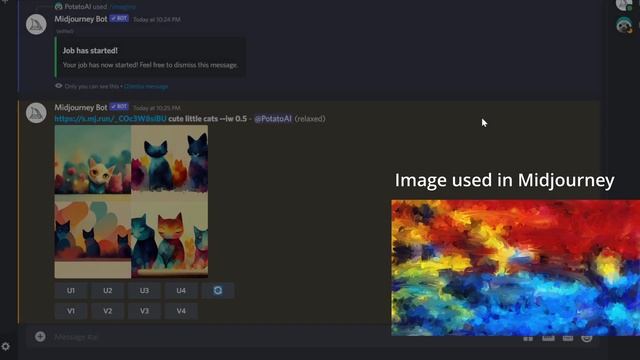The height and width of the screenshot is (360, 640).
Task: Click the sloth member avatar at right
Action: (624, 25)
